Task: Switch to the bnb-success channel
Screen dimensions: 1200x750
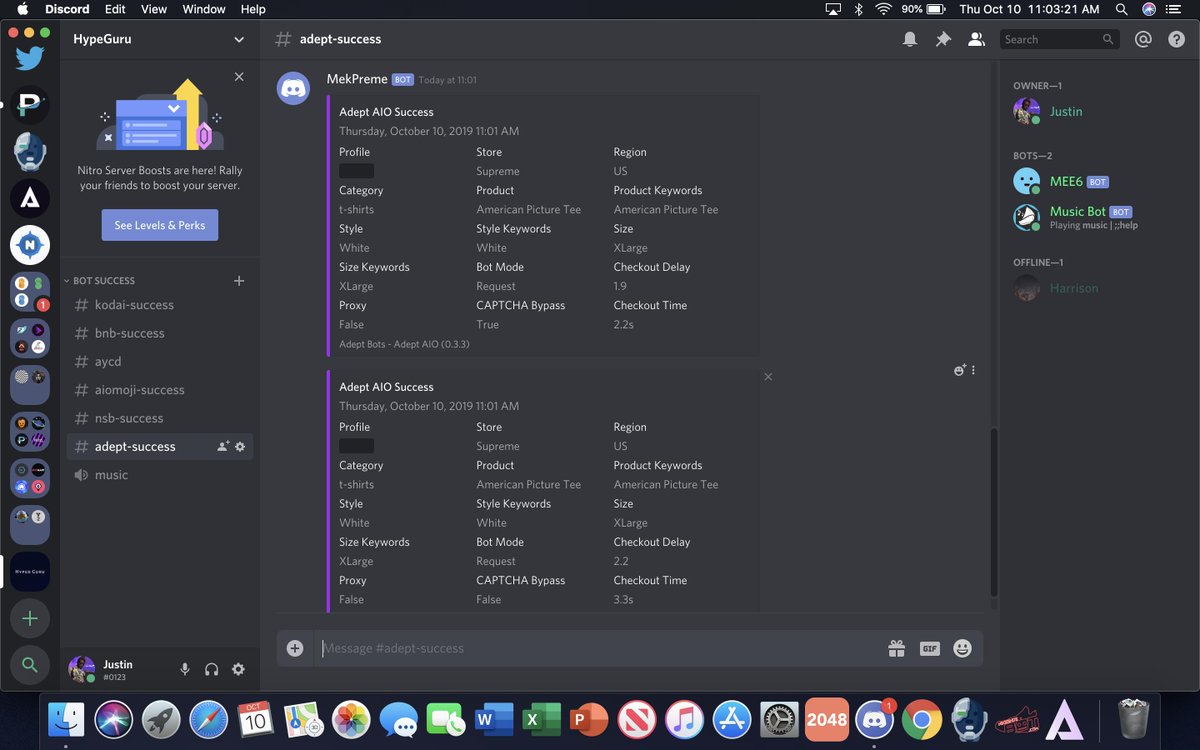Action: pyautogui.click(x=160, y=333)
